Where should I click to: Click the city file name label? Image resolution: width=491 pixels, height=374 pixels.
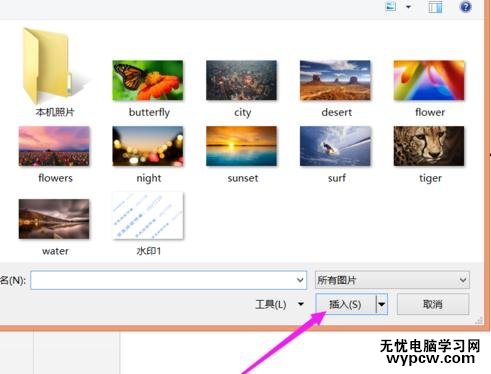[242, 113]
